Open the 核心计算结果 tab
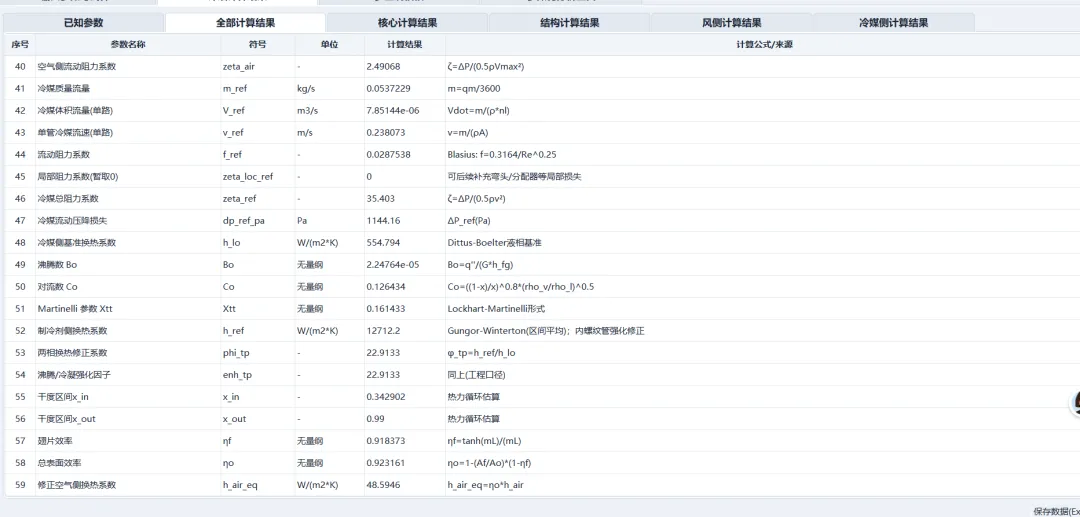 [408, 23]
